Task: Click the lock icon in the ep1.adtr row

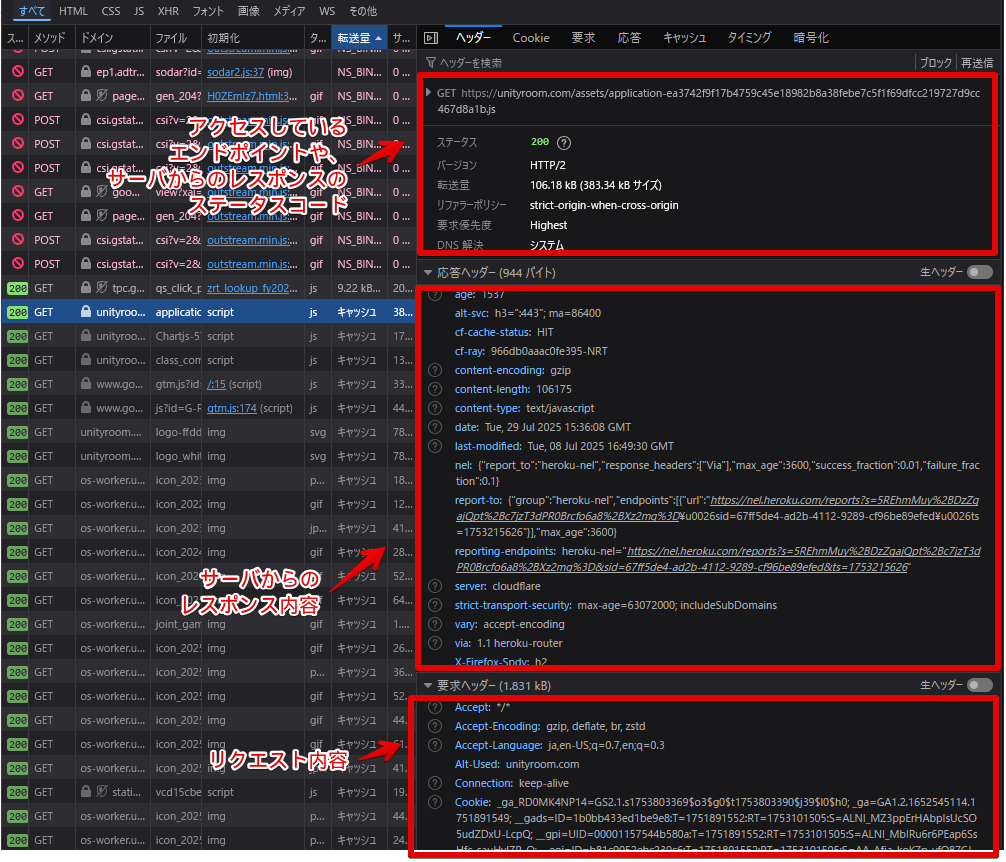Action: [86, 71]
